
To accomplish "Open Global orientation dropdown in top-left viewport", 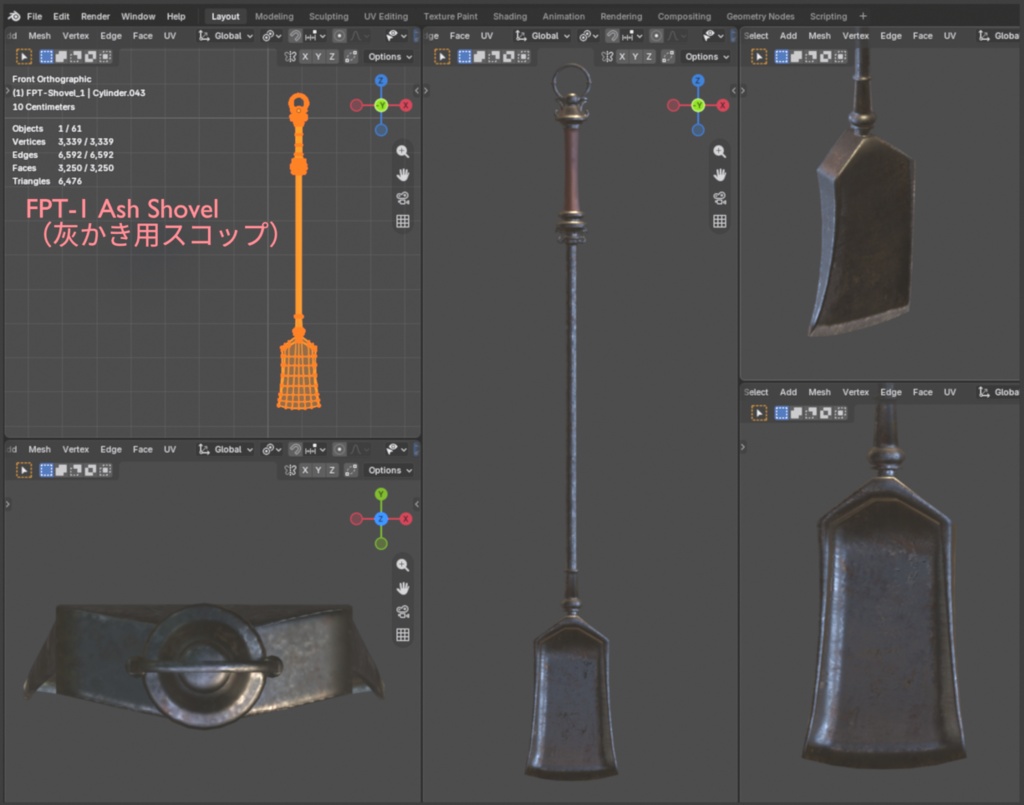I will 226,36.
